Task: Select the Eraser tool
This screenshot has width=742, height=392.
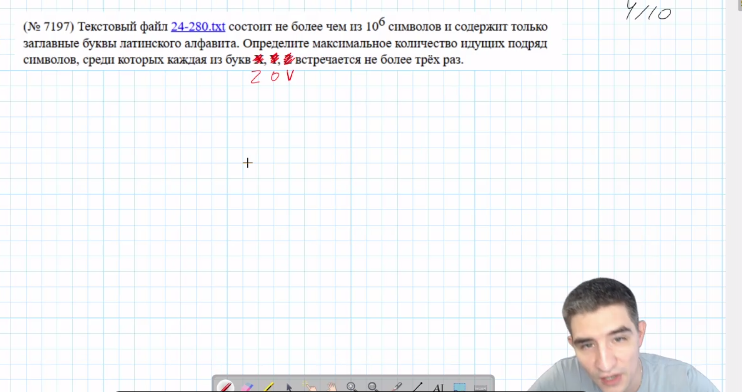Action: coord(247,387)
